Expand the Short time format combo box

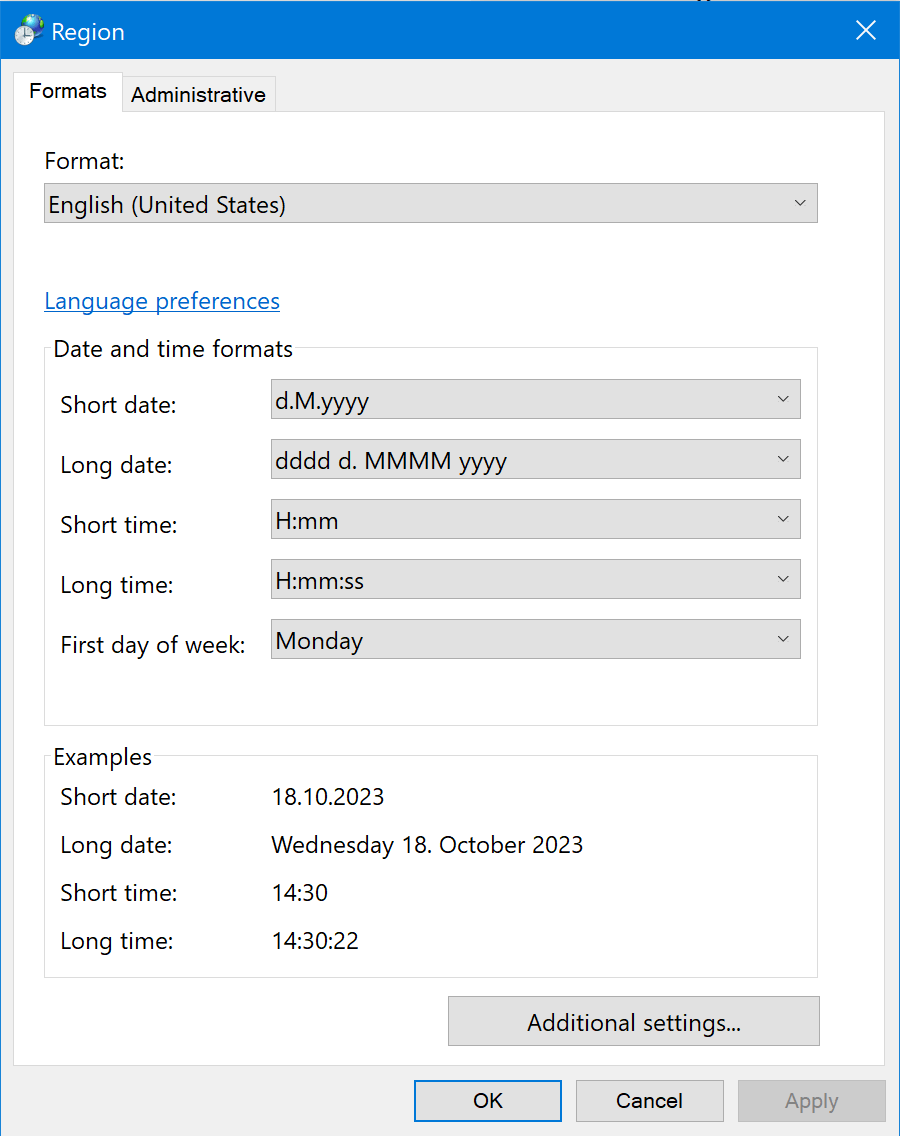click(536, 519)
